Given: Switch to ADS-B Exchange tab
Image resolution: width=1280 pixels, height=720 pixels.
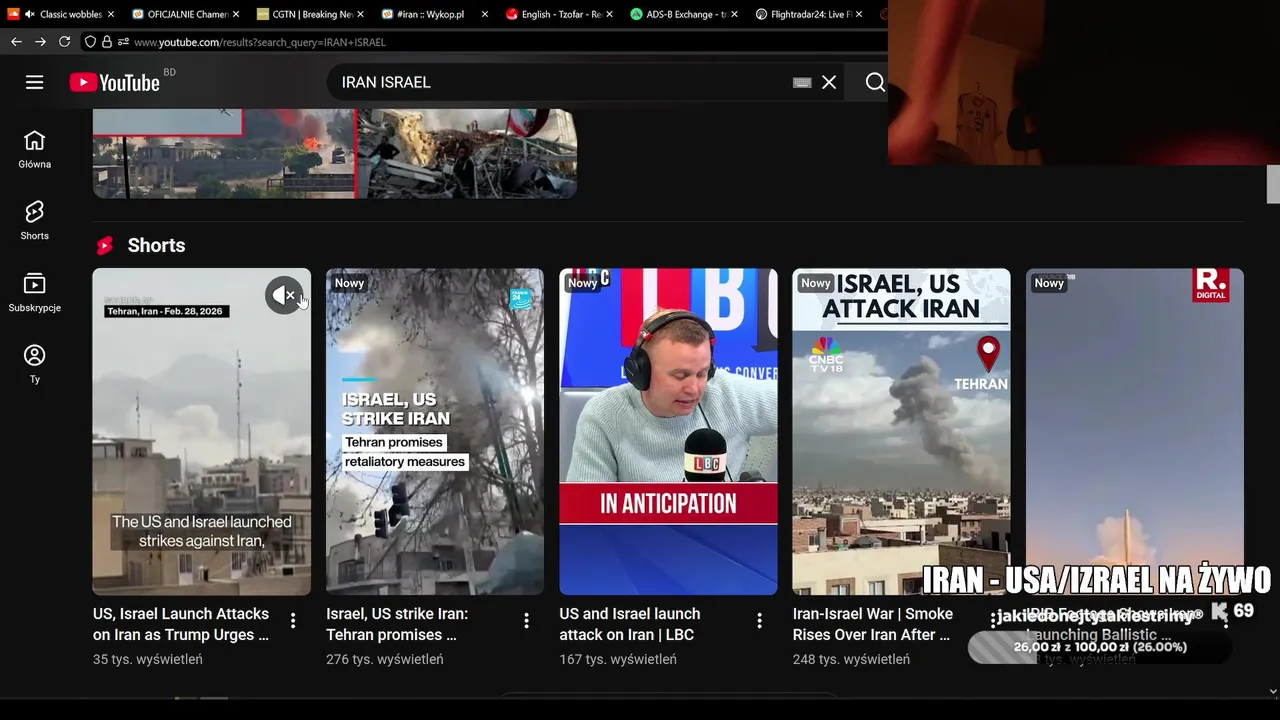Looking at the screenshot, I should pyautogui.click(x=684, y=14).
